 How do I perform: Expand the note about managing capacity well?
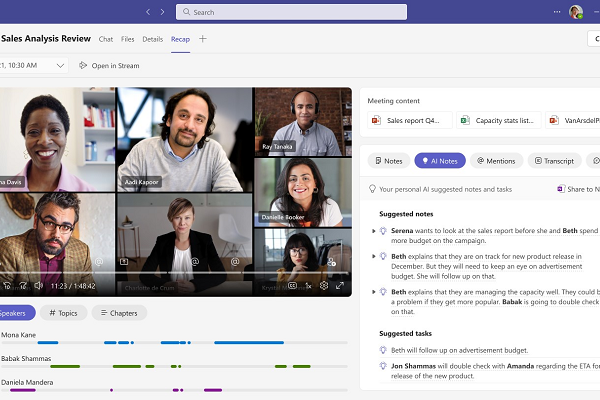point(373,292)
